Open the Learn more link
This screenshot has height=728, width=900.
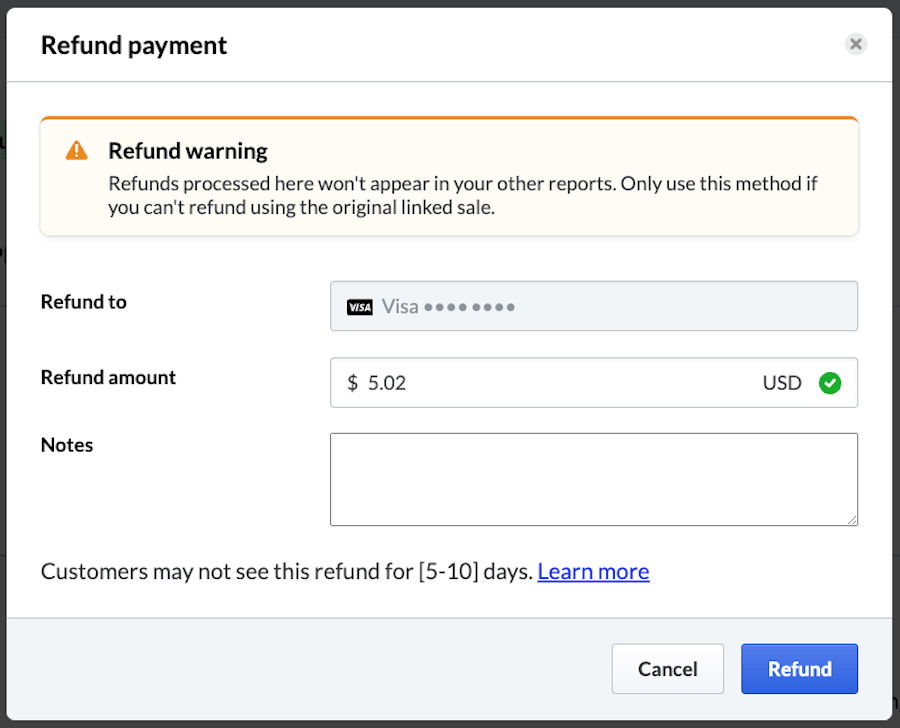pos(593,571)
